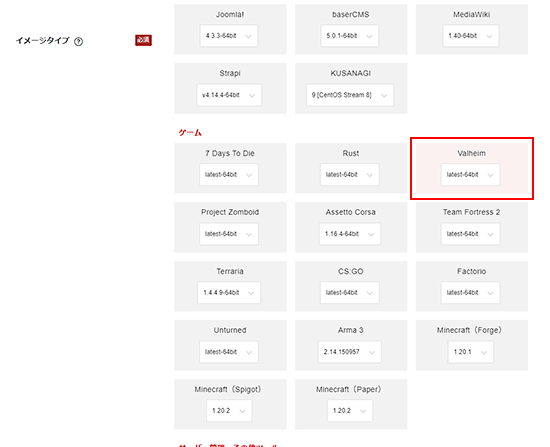Select the Minecraft (Spigot) title
The width and height of the screenshot is (550, 447).
[228, 389]
